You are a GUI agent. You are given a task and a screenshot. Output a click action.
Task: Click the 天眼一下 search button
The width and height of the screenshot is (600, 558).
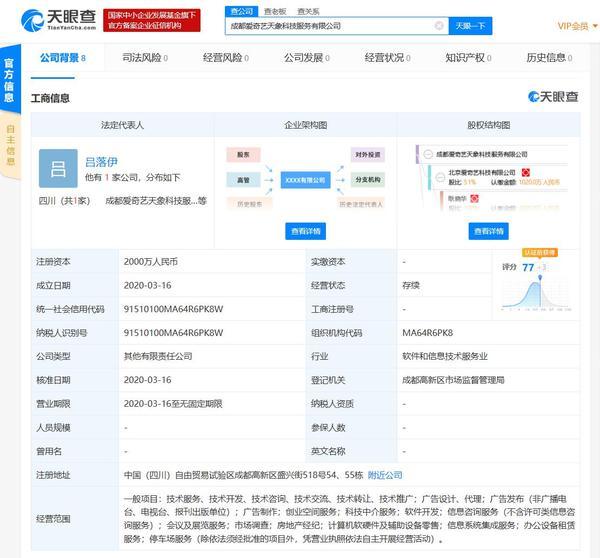pyautogui.click(x=468, y=25)
